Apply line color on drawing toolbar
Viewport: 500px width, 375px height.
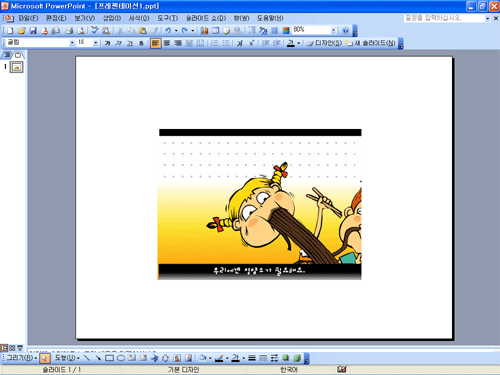pyautogui.click(x=219, y=358)
